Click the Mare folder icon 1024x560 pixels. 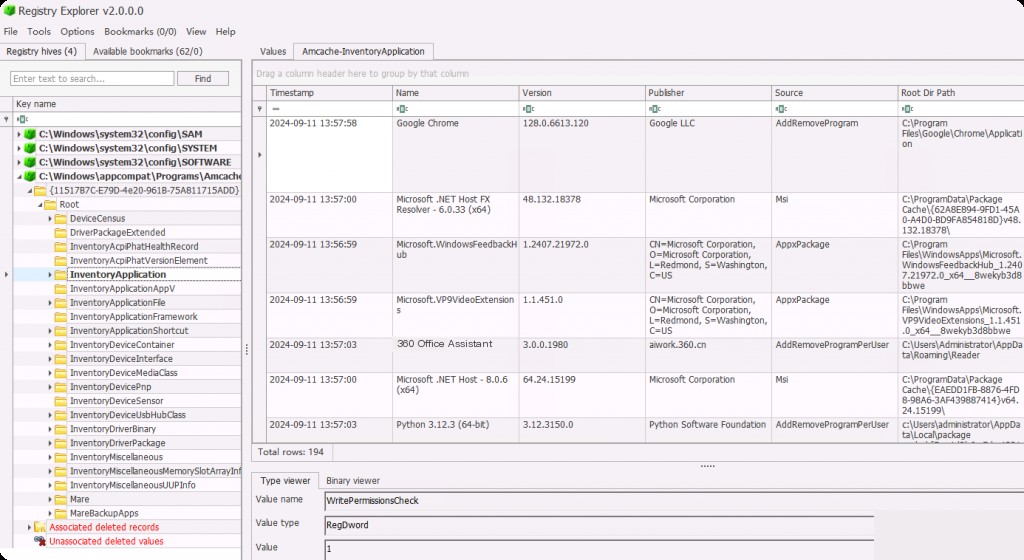click(61, 499)
